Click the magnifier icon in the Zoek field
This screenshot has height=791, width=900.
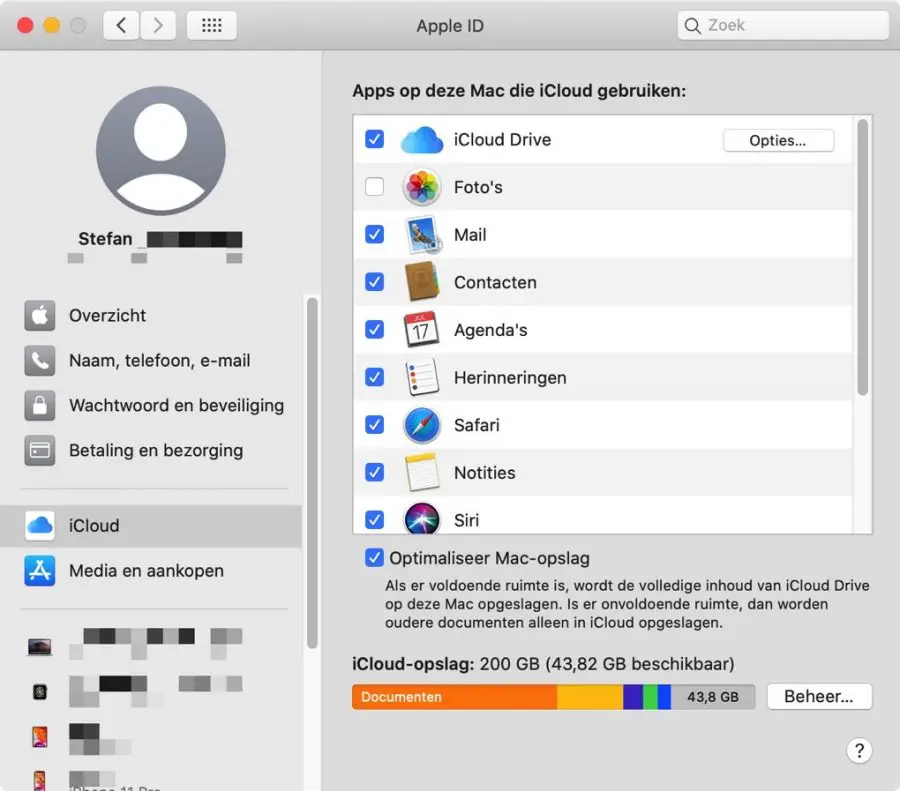coord(692,26)
